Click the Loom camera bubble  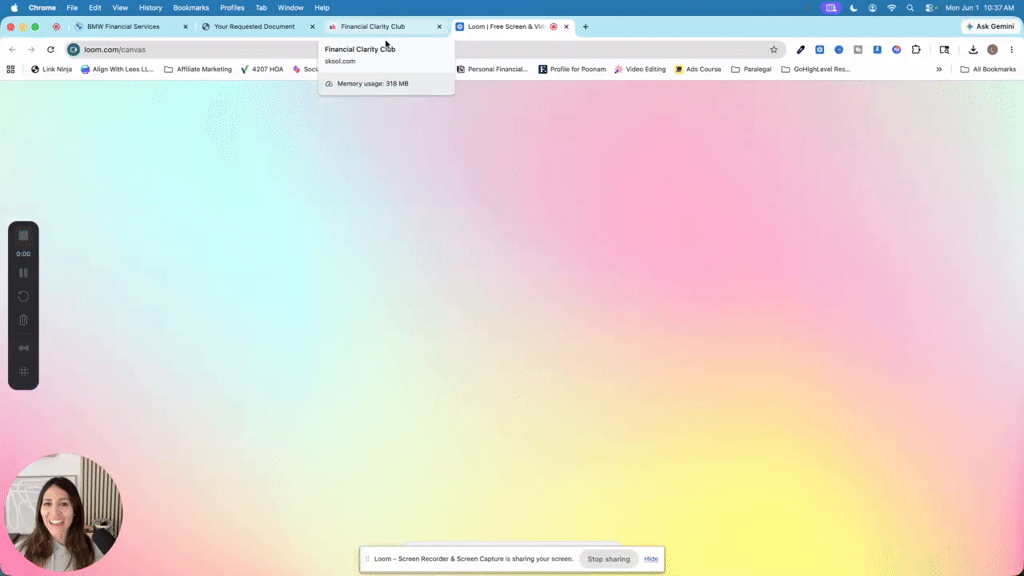[63, 512]
